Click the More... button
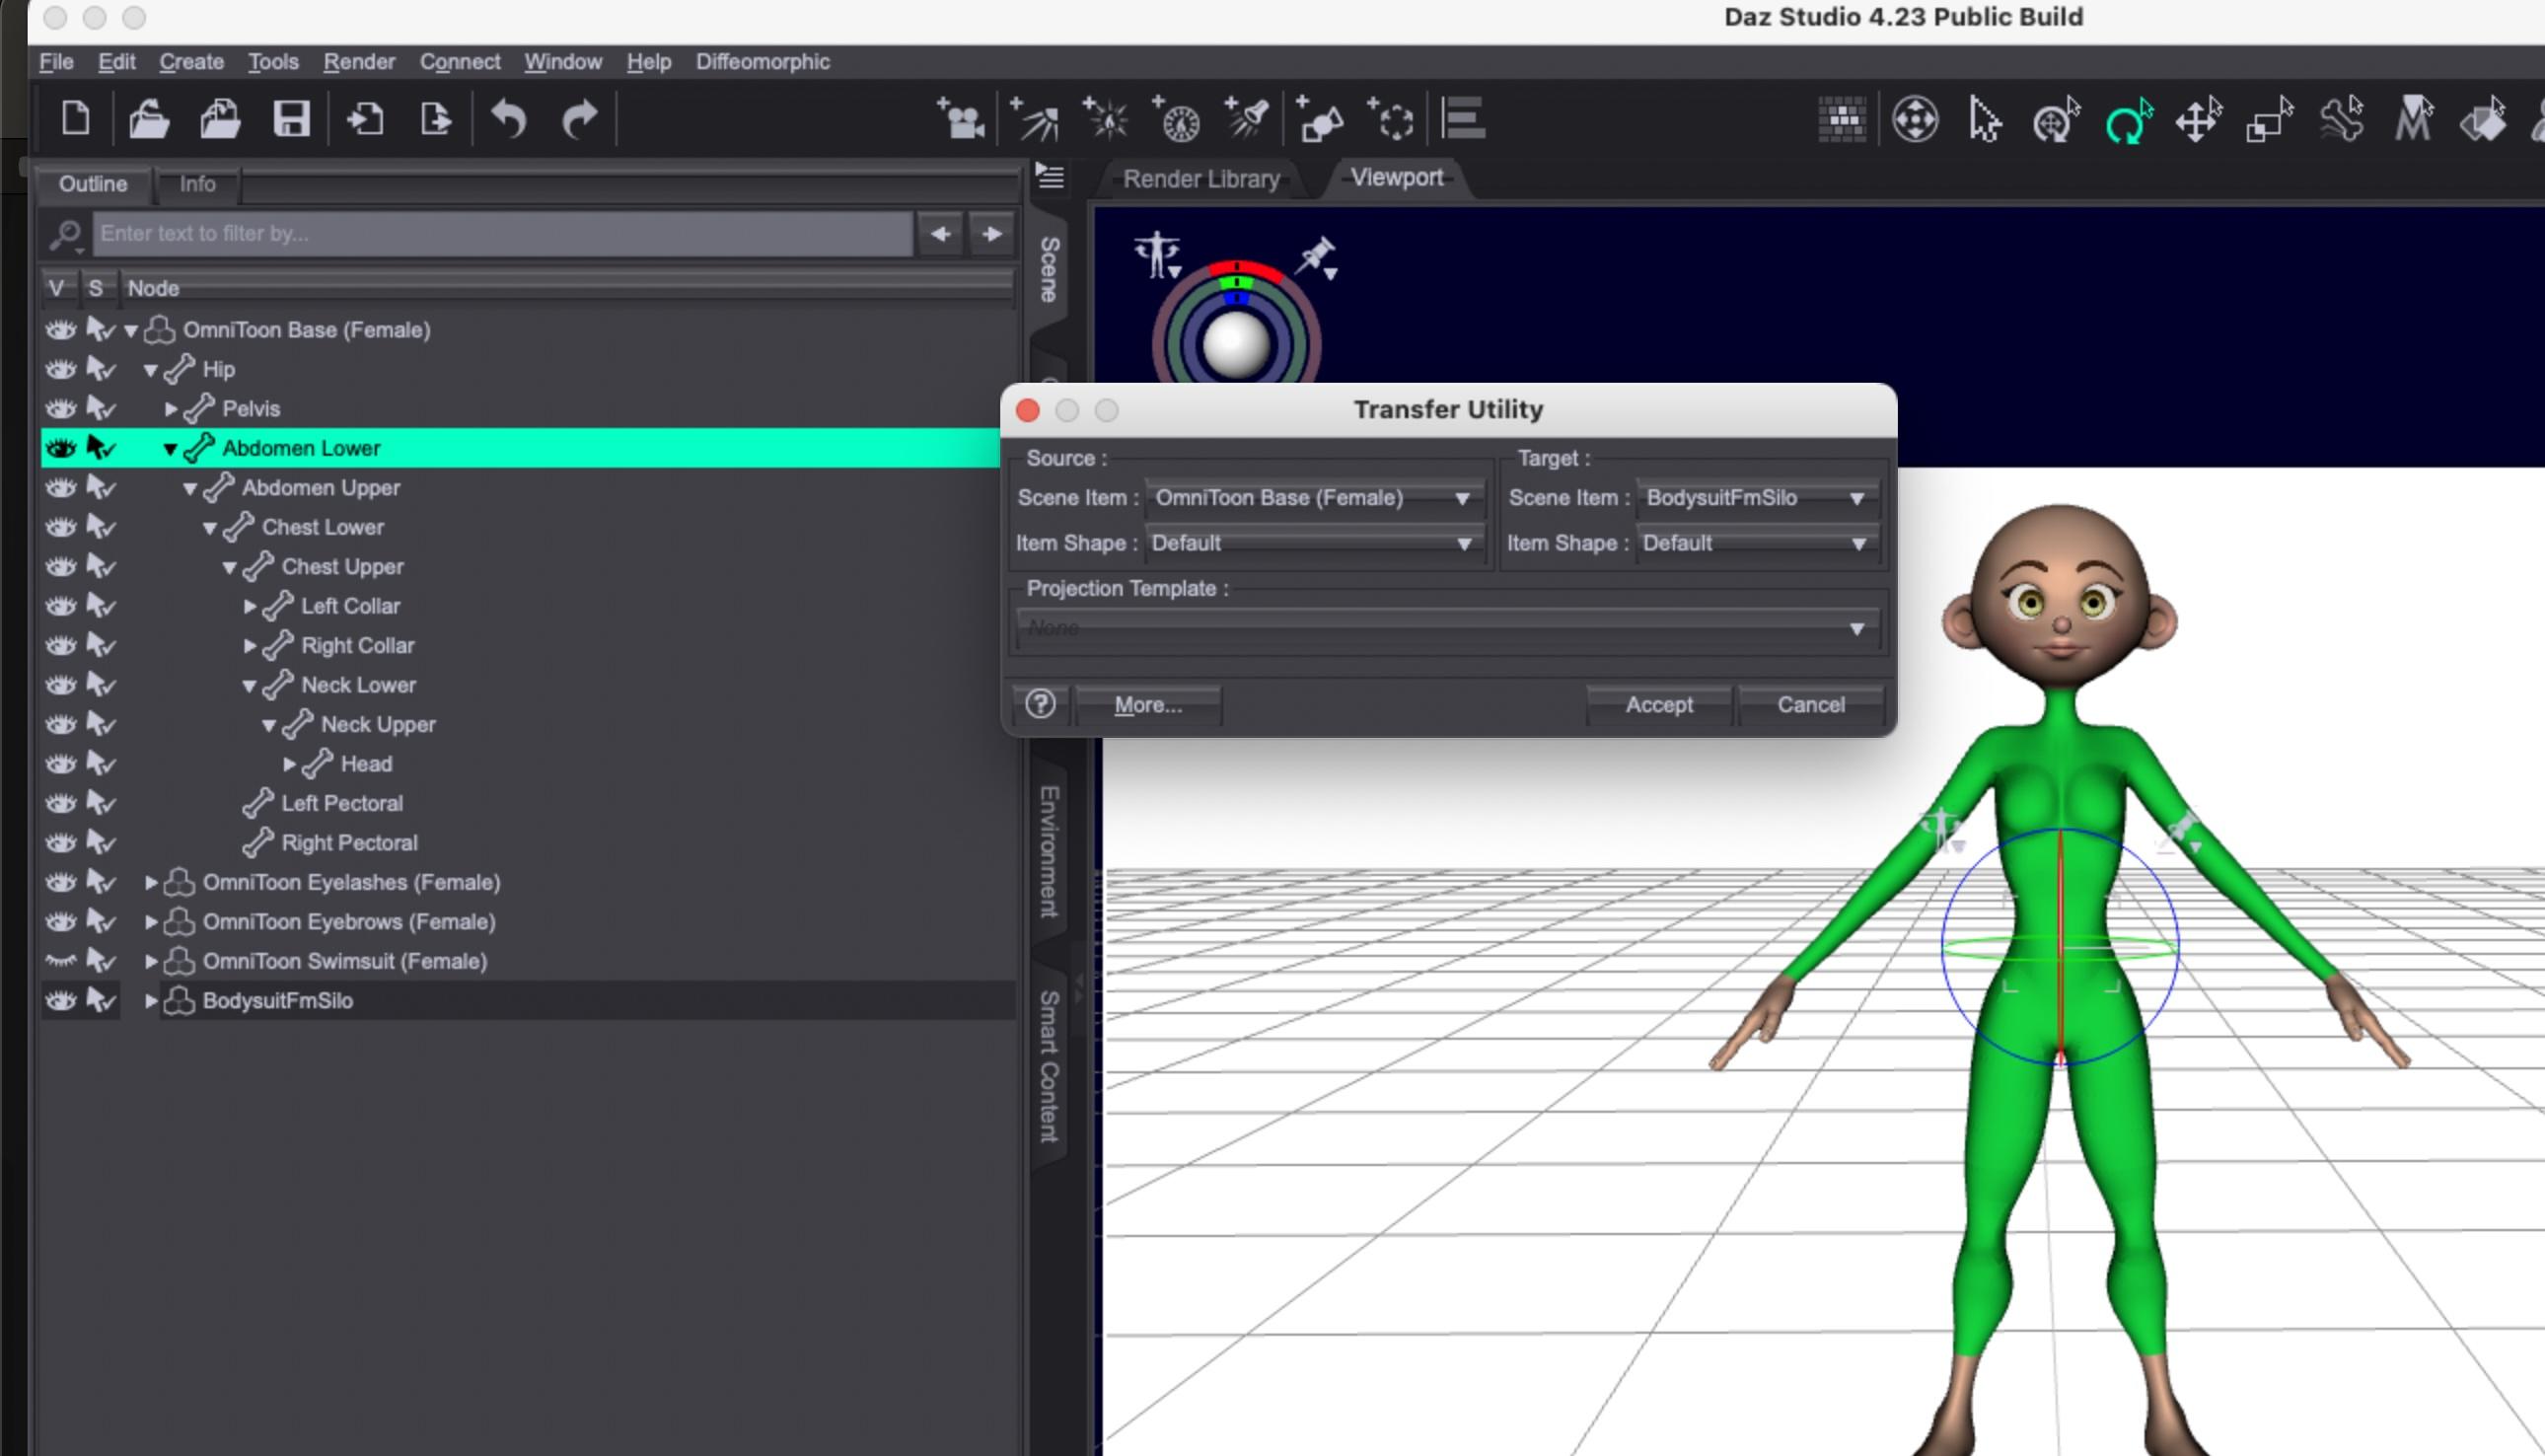Viewport: 2545px width, 1456px height. (1147, 705)
